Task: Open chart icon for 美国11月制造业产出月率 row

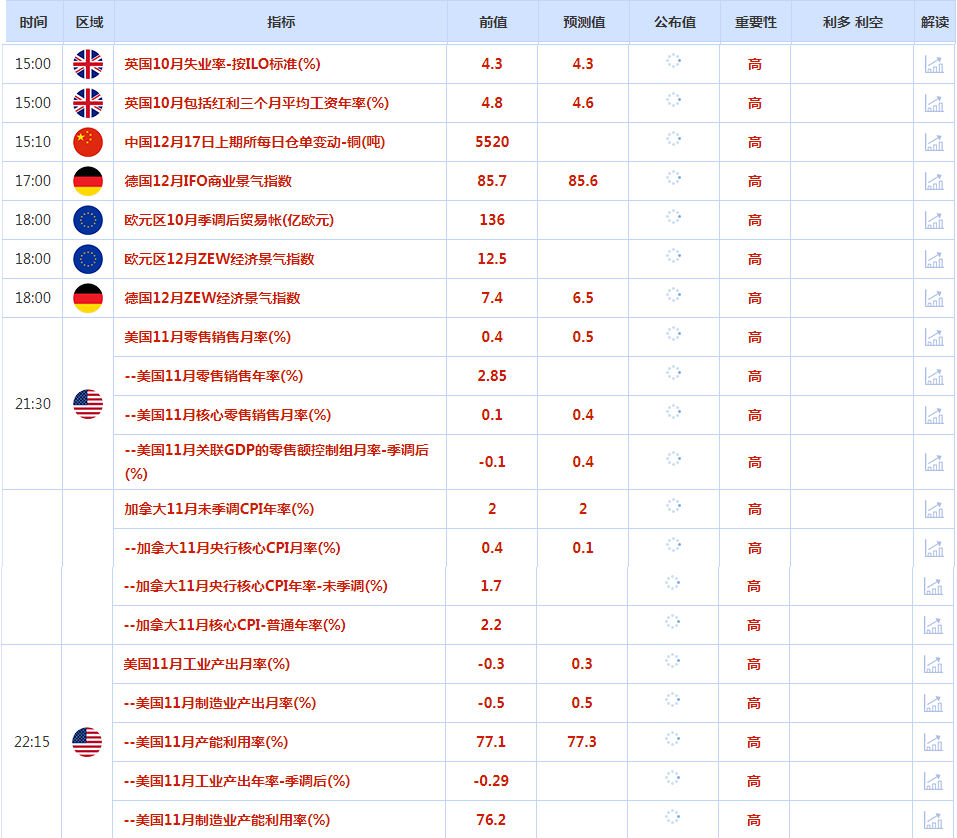Action: click(x=933, y=704)
